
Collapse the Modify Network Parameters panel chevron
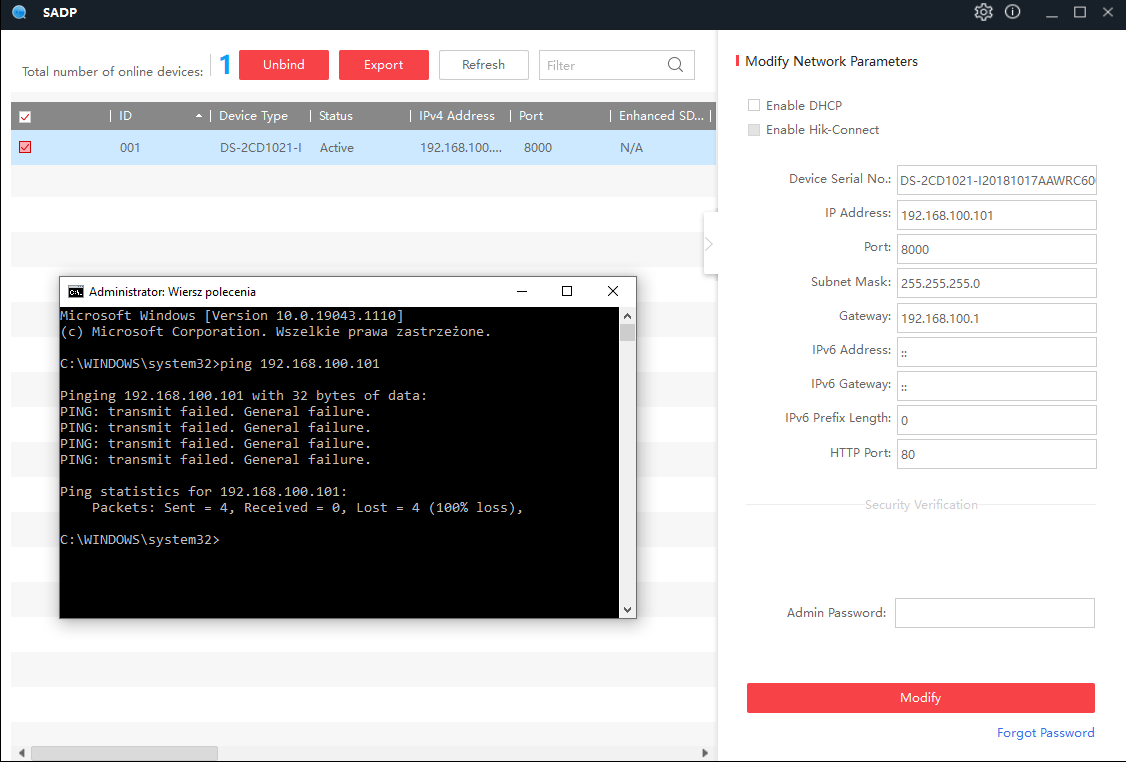tap(708, 243)
